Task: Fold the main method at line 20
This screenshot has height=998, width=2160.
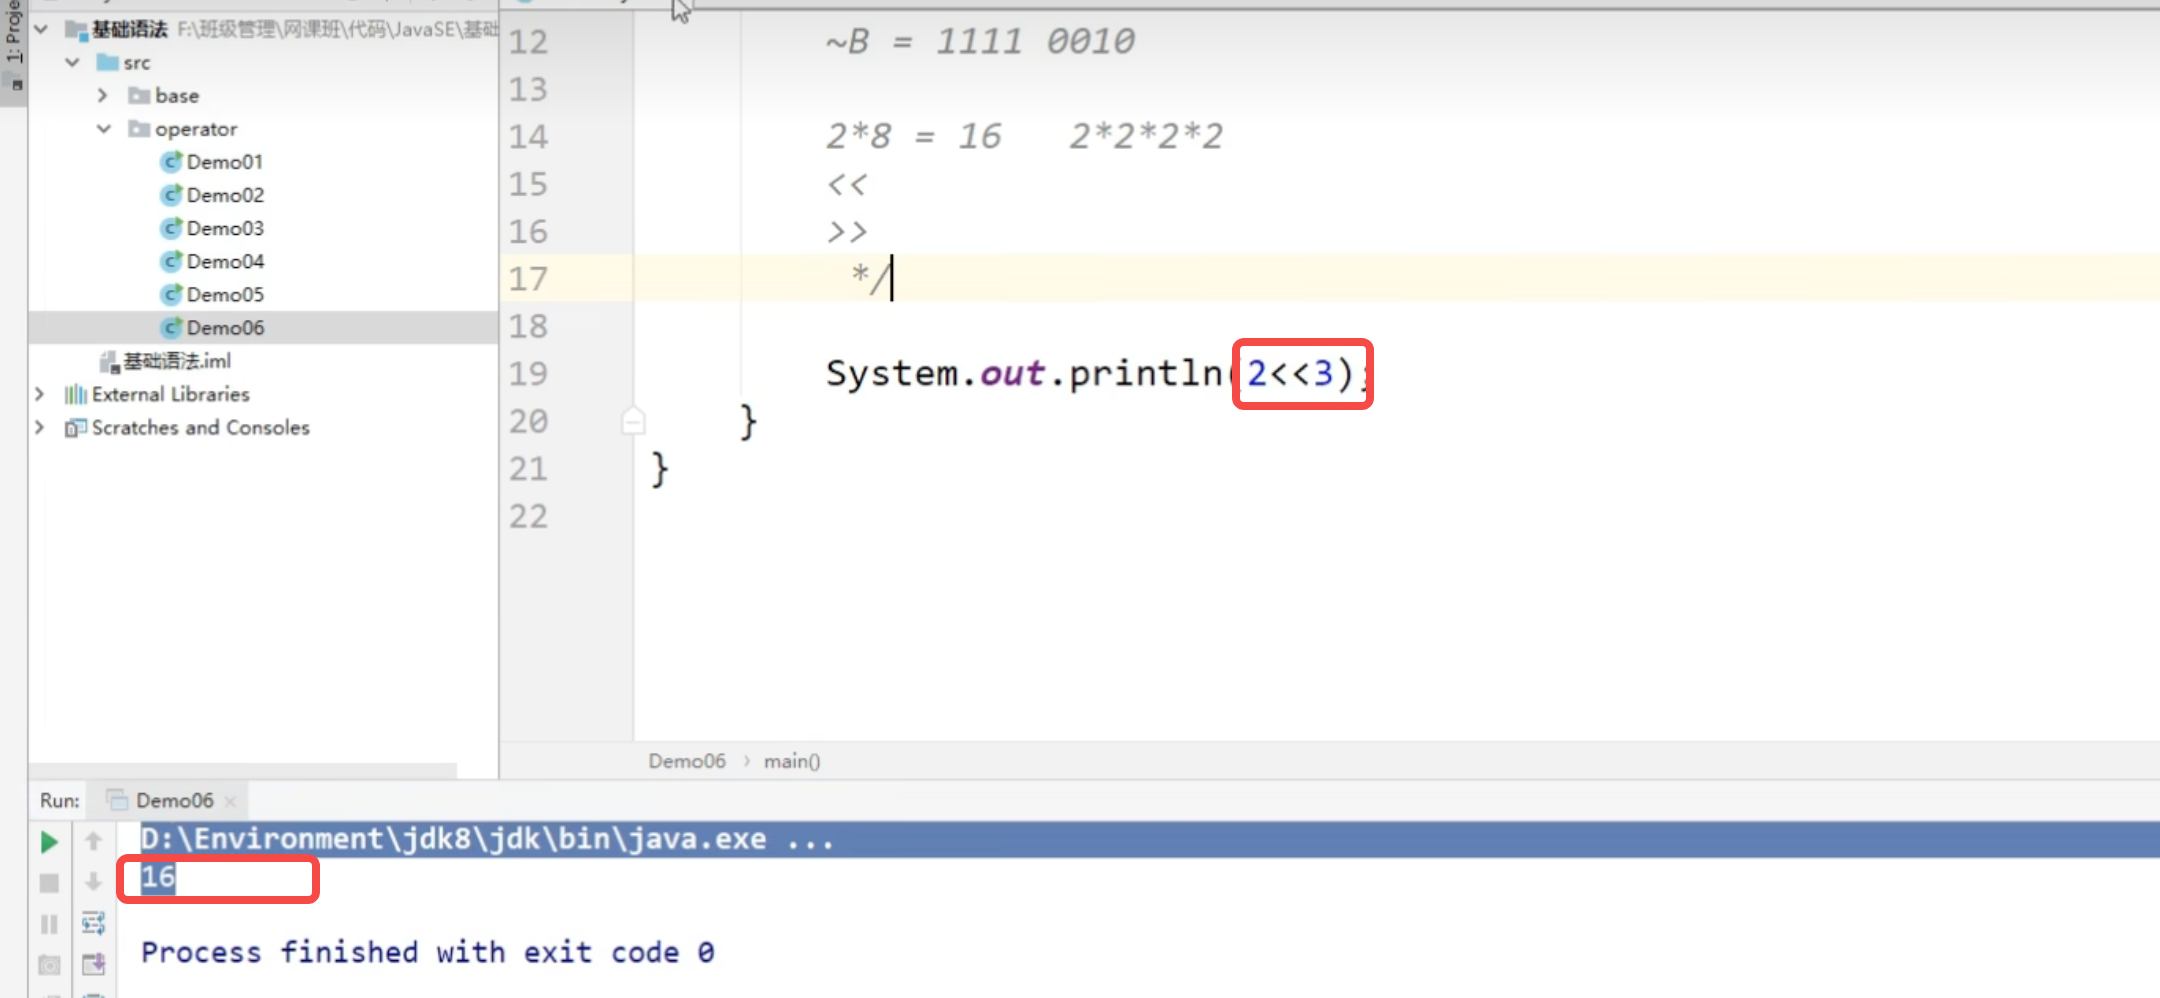Action: click(x=633, y=421)
